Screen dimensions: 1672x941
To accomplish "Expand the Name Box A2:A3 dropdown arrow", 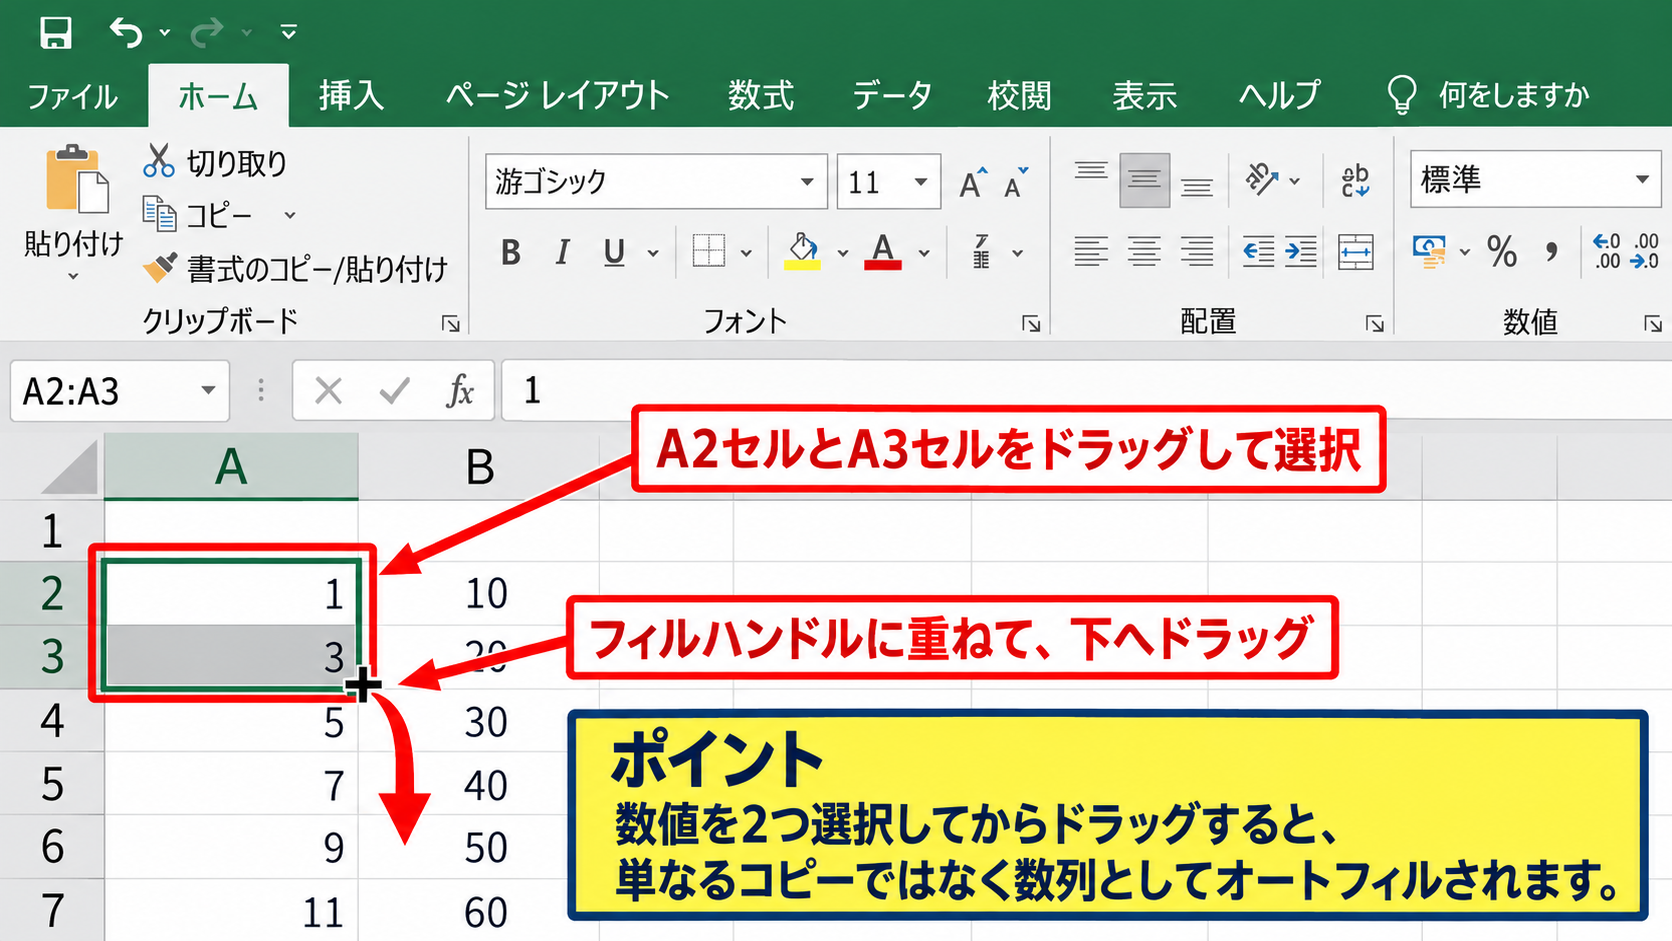I will pyautogui.click(x=208, y=391).
